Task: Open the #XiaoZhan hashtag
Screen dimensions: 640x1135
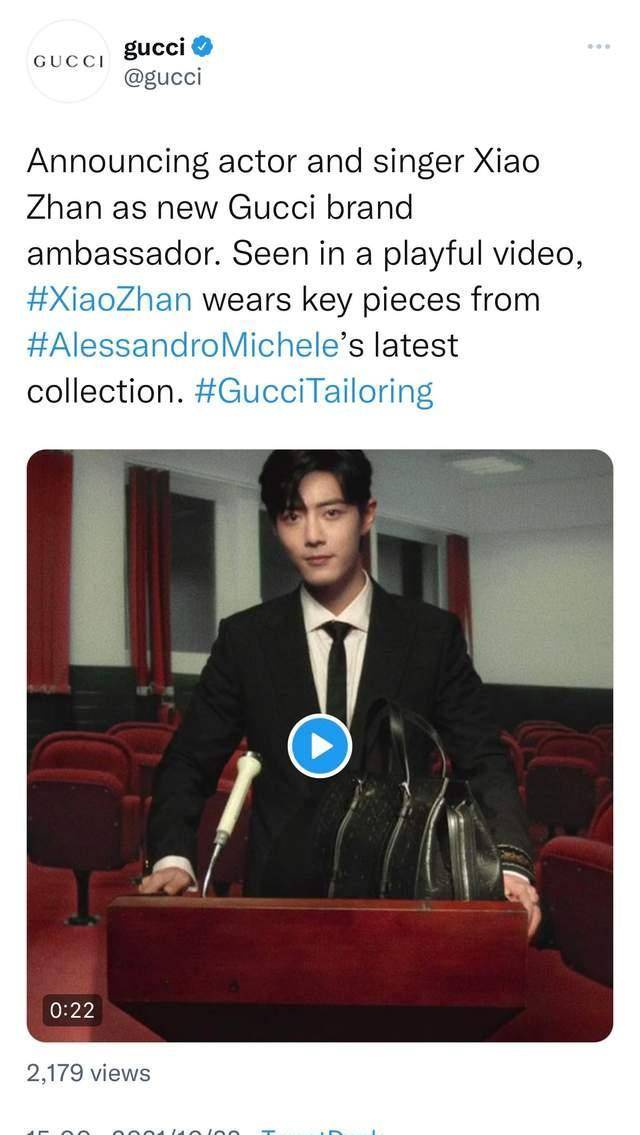Action: point(109,299)
